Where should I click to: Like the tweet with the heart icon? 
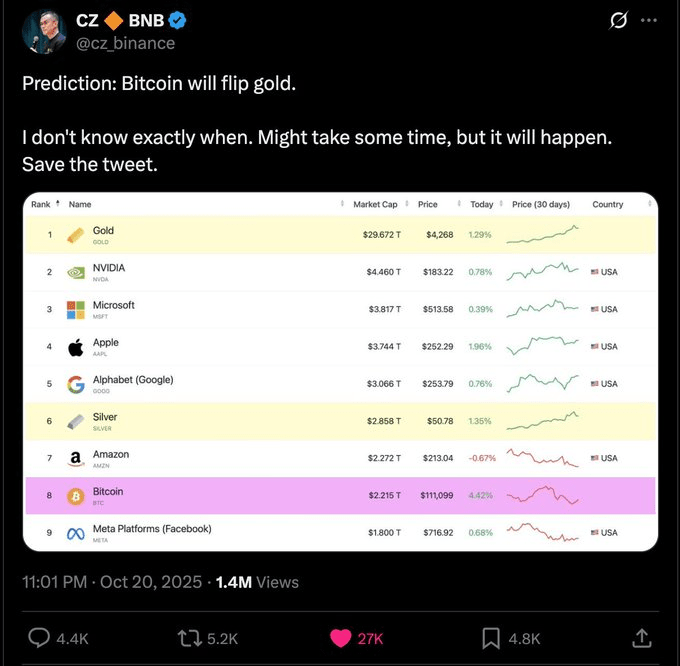coord(341,638)
